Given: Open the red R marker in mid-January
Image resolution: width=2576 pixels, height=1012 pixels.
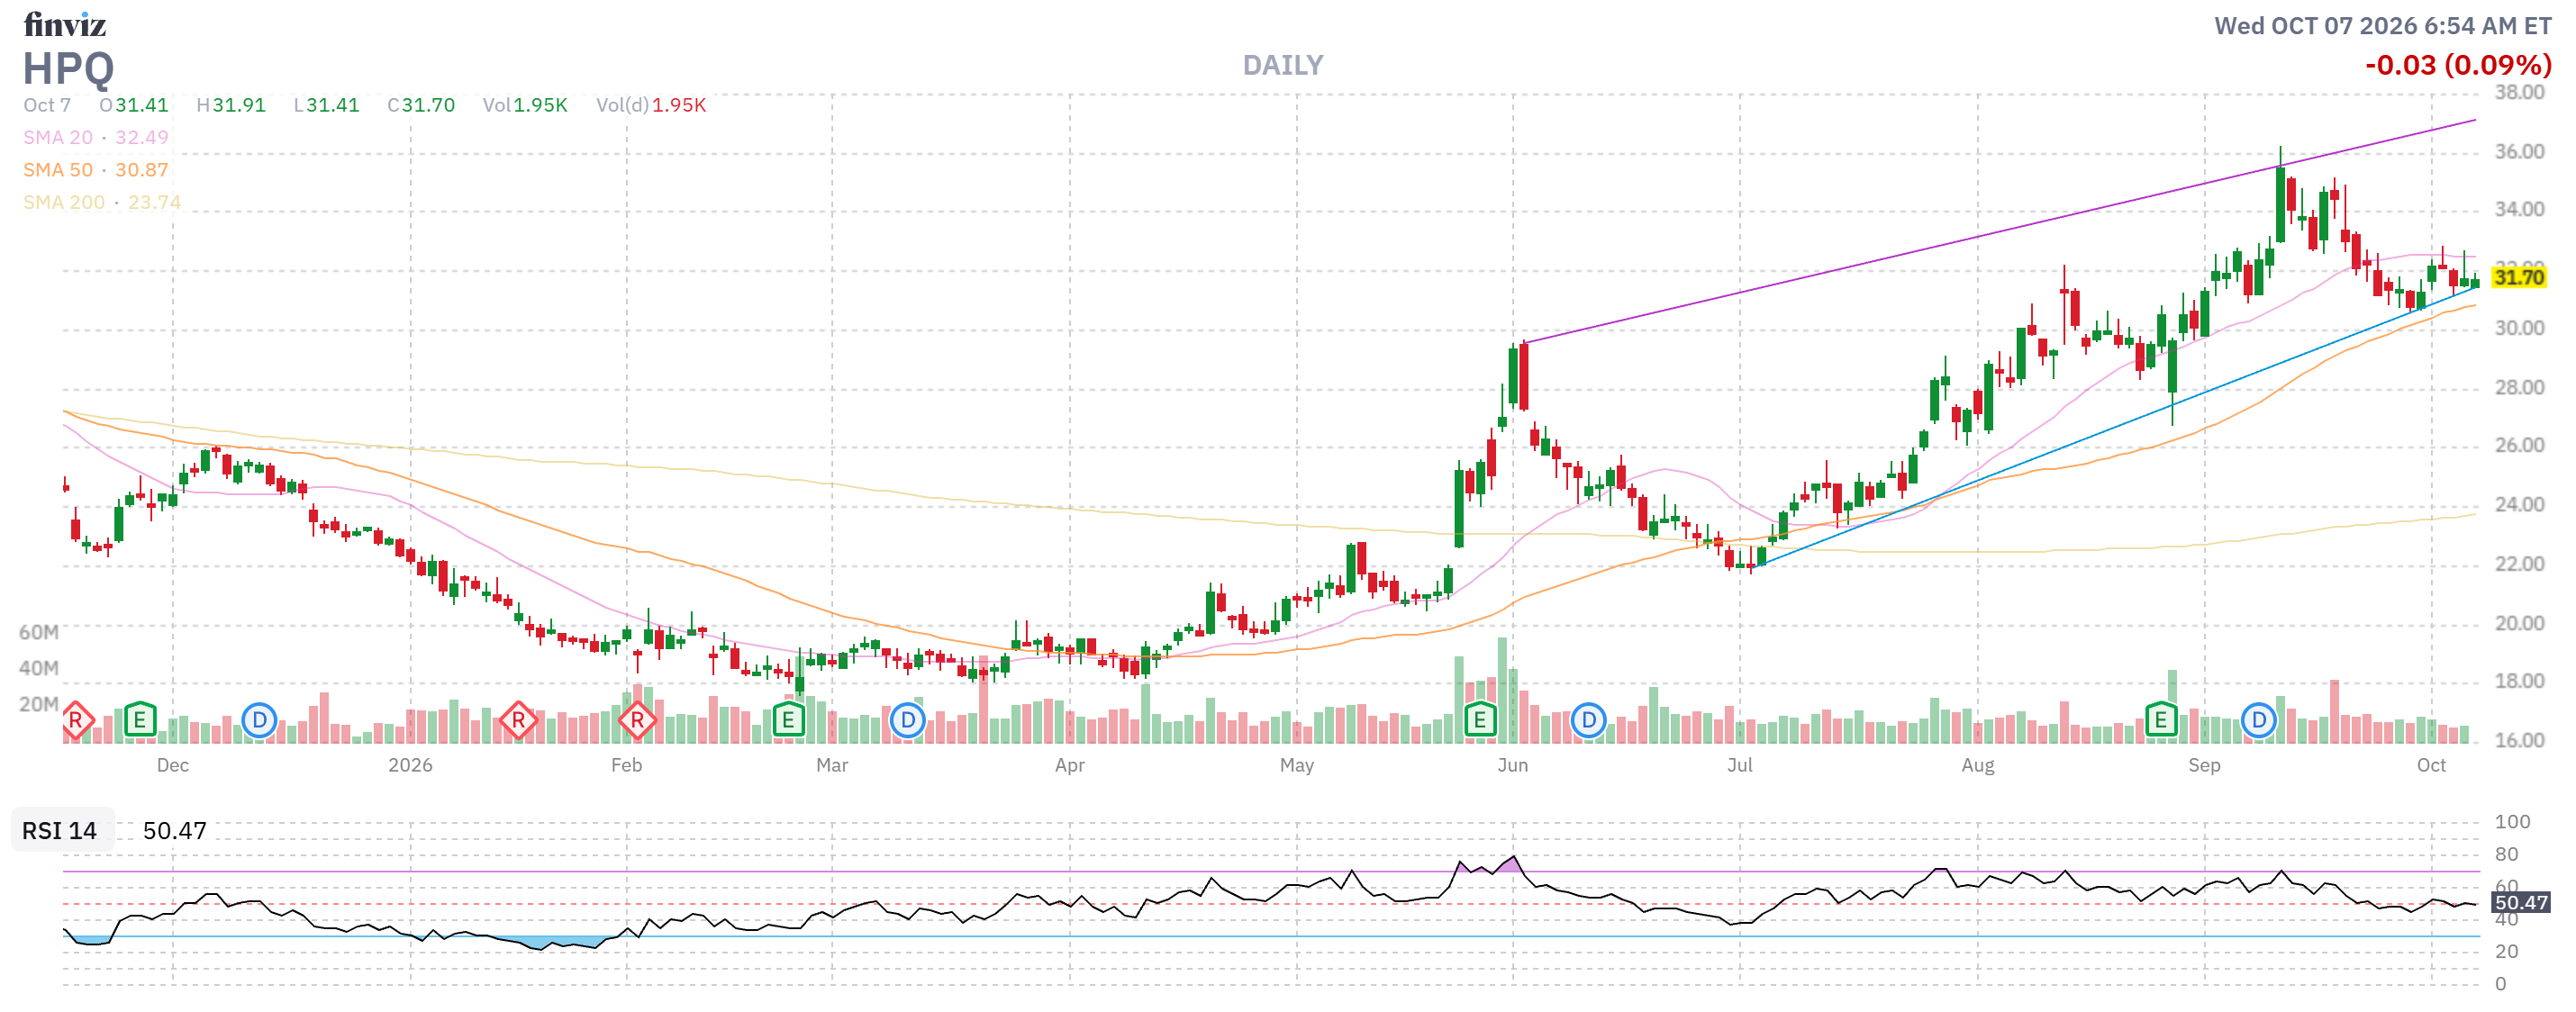Looking at the screenshot, I should pyautogui.click(x=518, y=719).
